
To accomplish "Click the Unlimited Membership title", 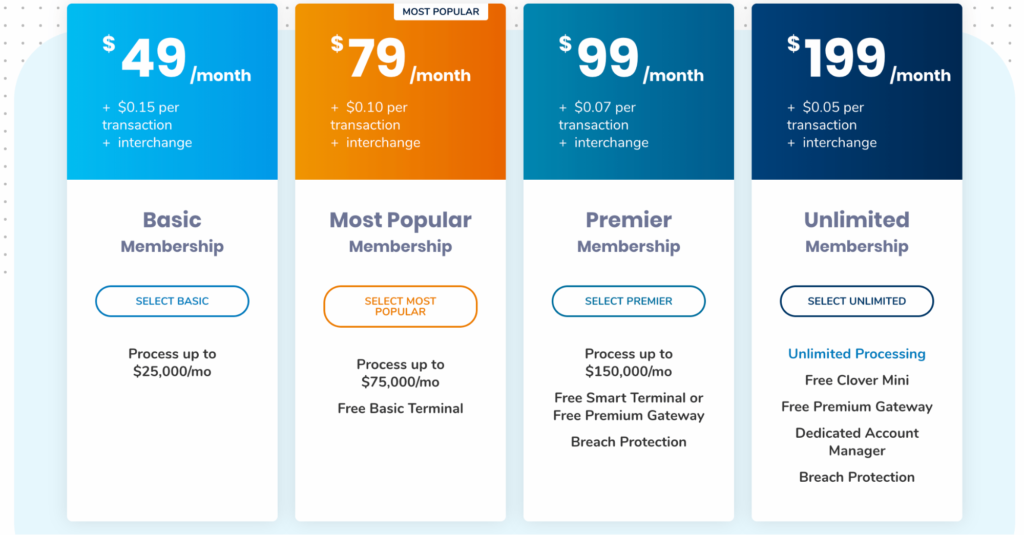I will [x=857, y=232].
